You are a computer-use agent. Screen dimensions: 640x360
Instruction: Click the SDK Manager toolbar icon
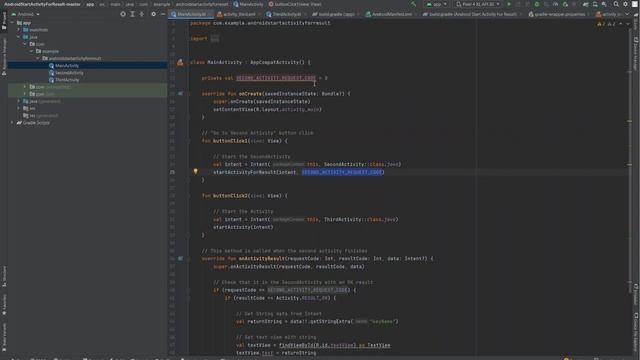coord(604,4)
